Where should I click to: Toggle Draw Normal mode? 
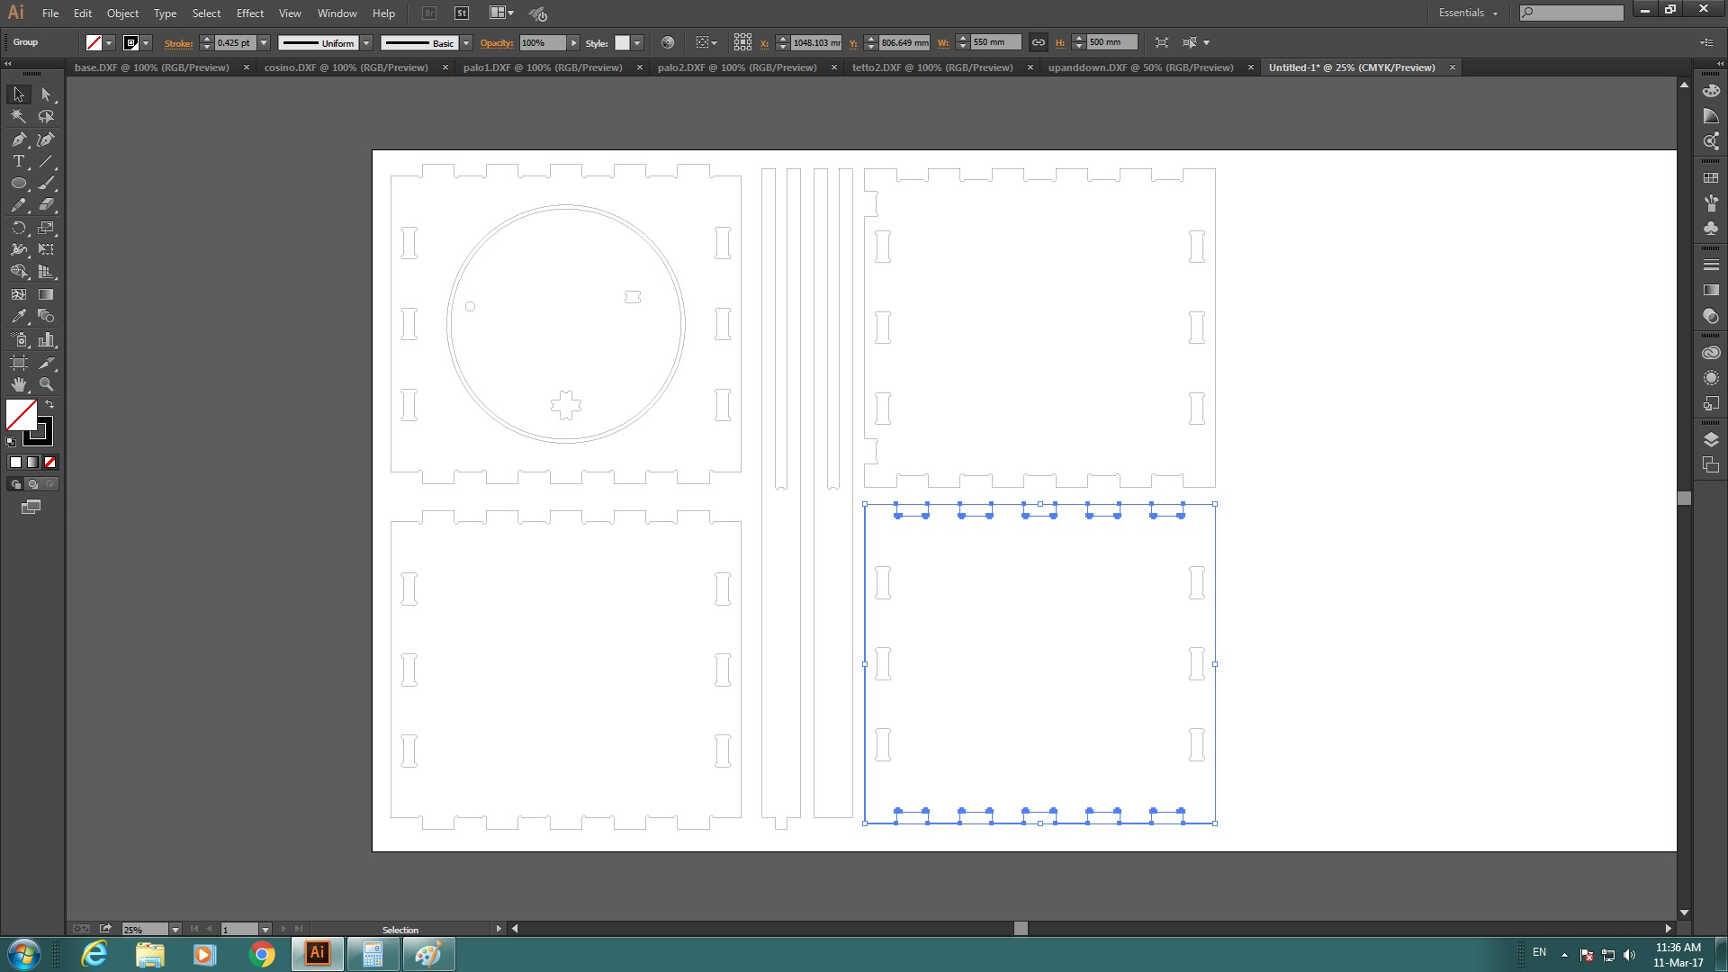point(15,484)
